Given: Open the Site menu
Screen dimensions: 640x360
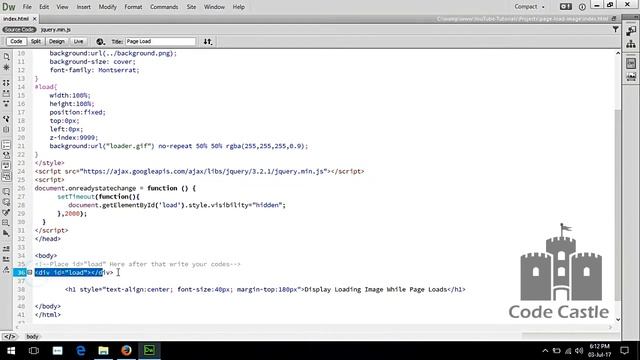Looking at the screenshot, I should 191,7.
